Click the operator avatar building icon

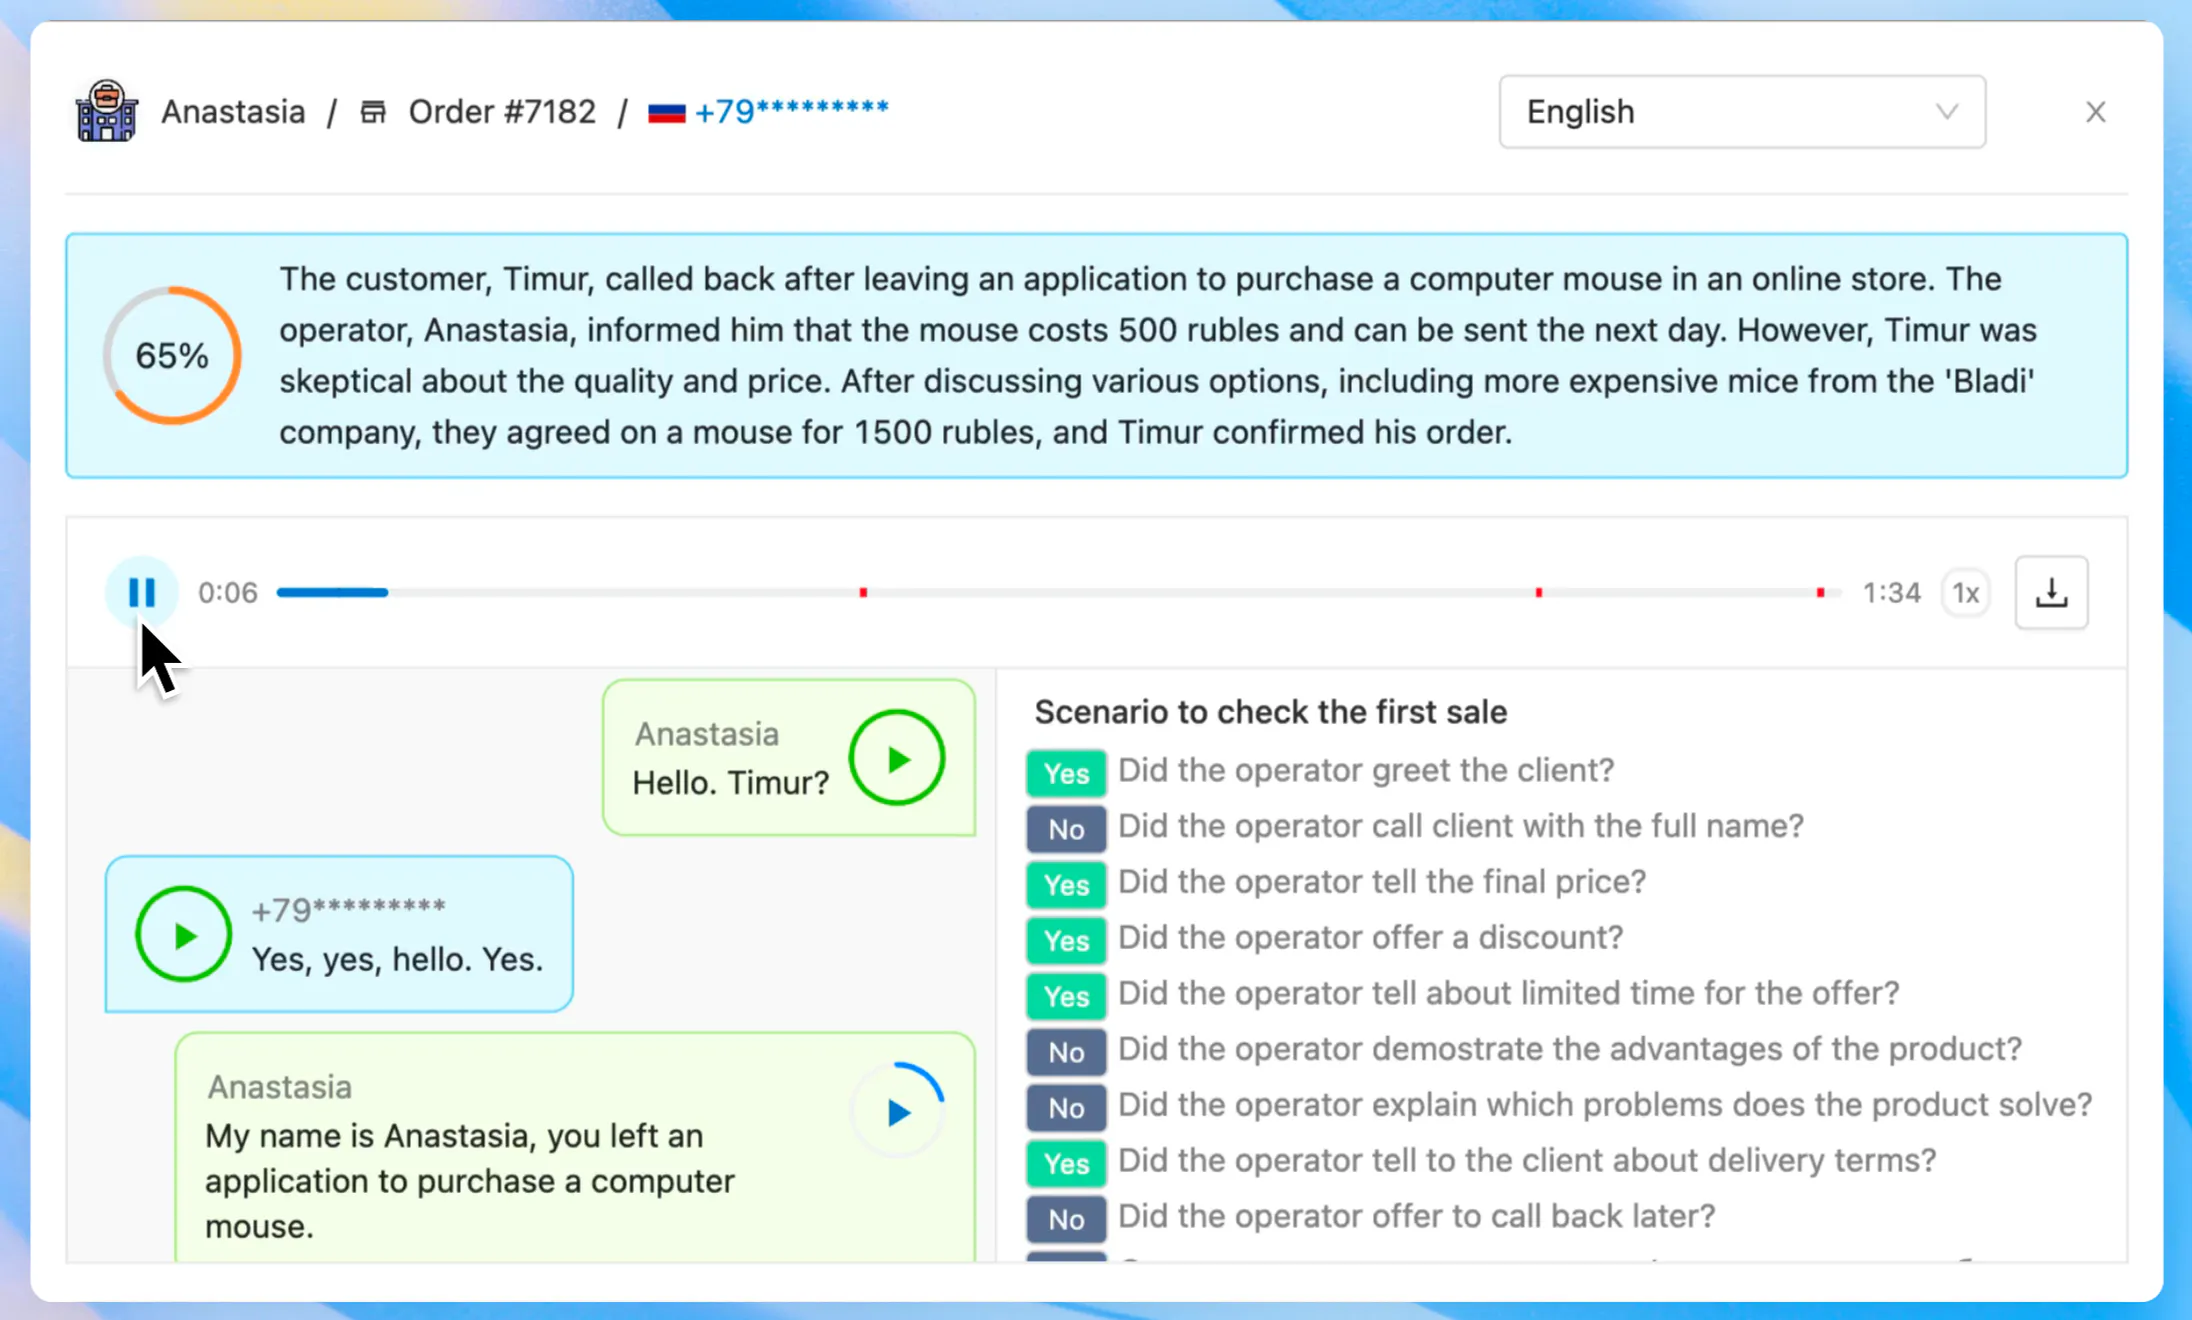point(106,111)
